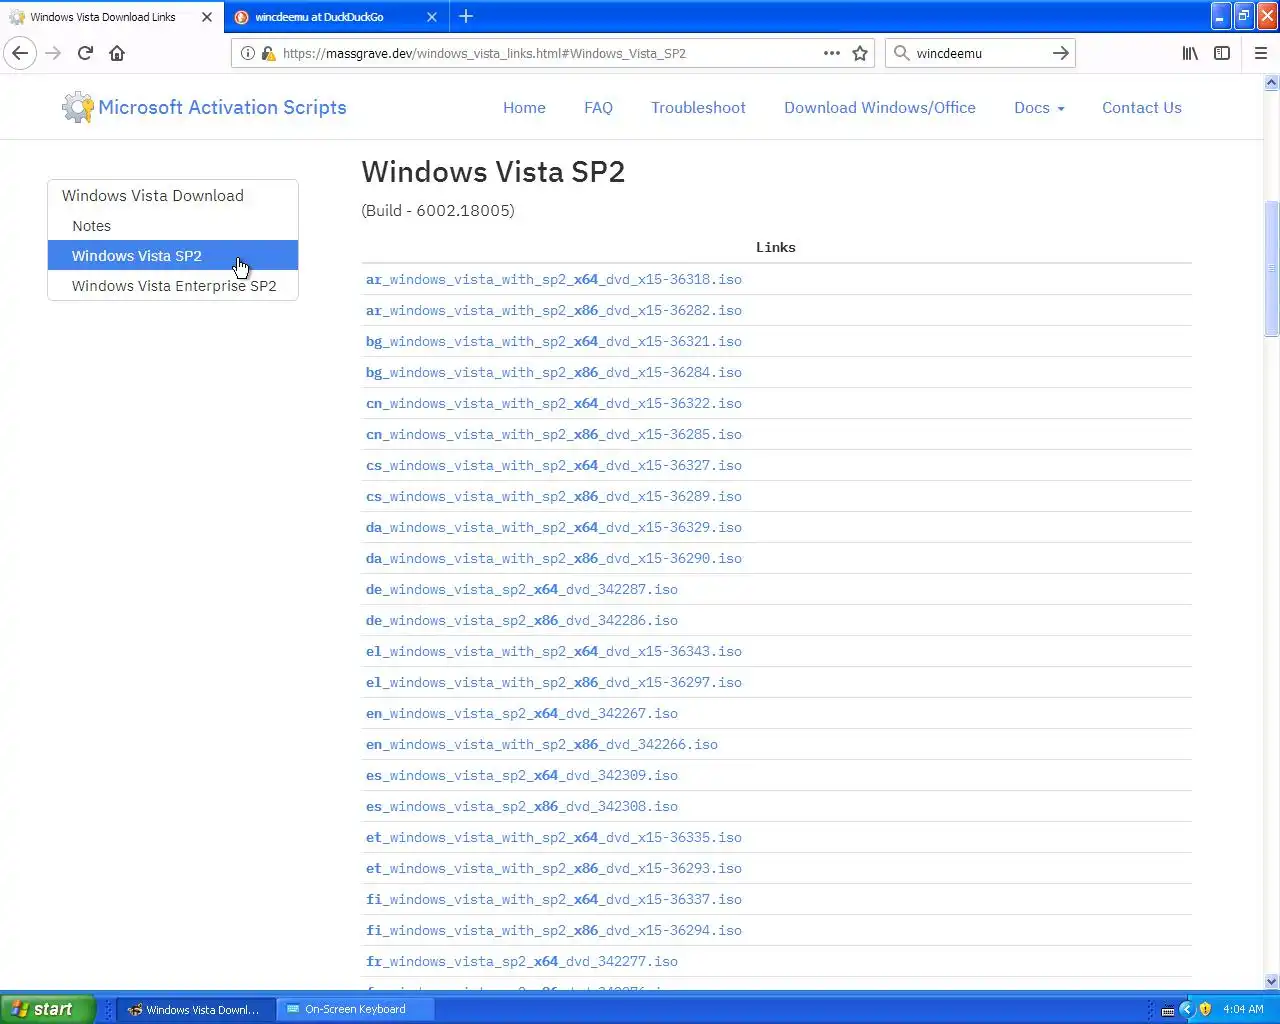
Task: Go back with the browser back arrow
Action: click(x=20, y=53)
